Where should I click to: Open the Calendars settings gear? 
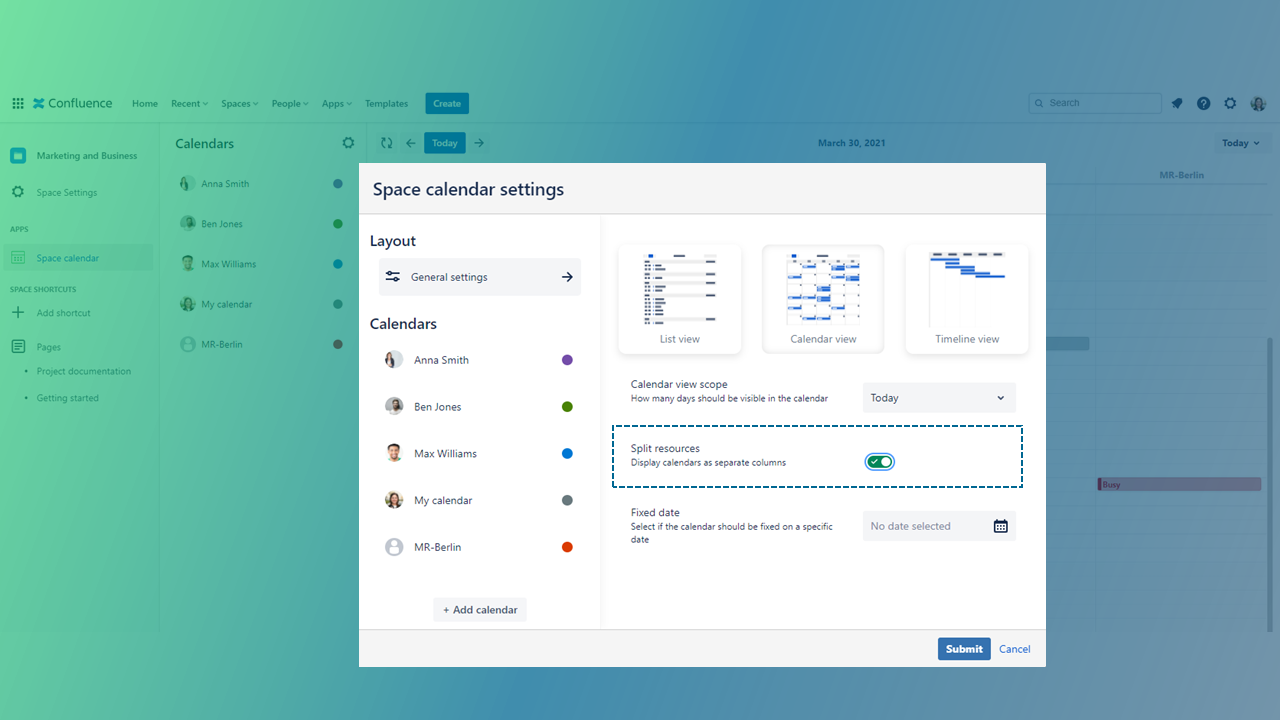pos(348,143)
